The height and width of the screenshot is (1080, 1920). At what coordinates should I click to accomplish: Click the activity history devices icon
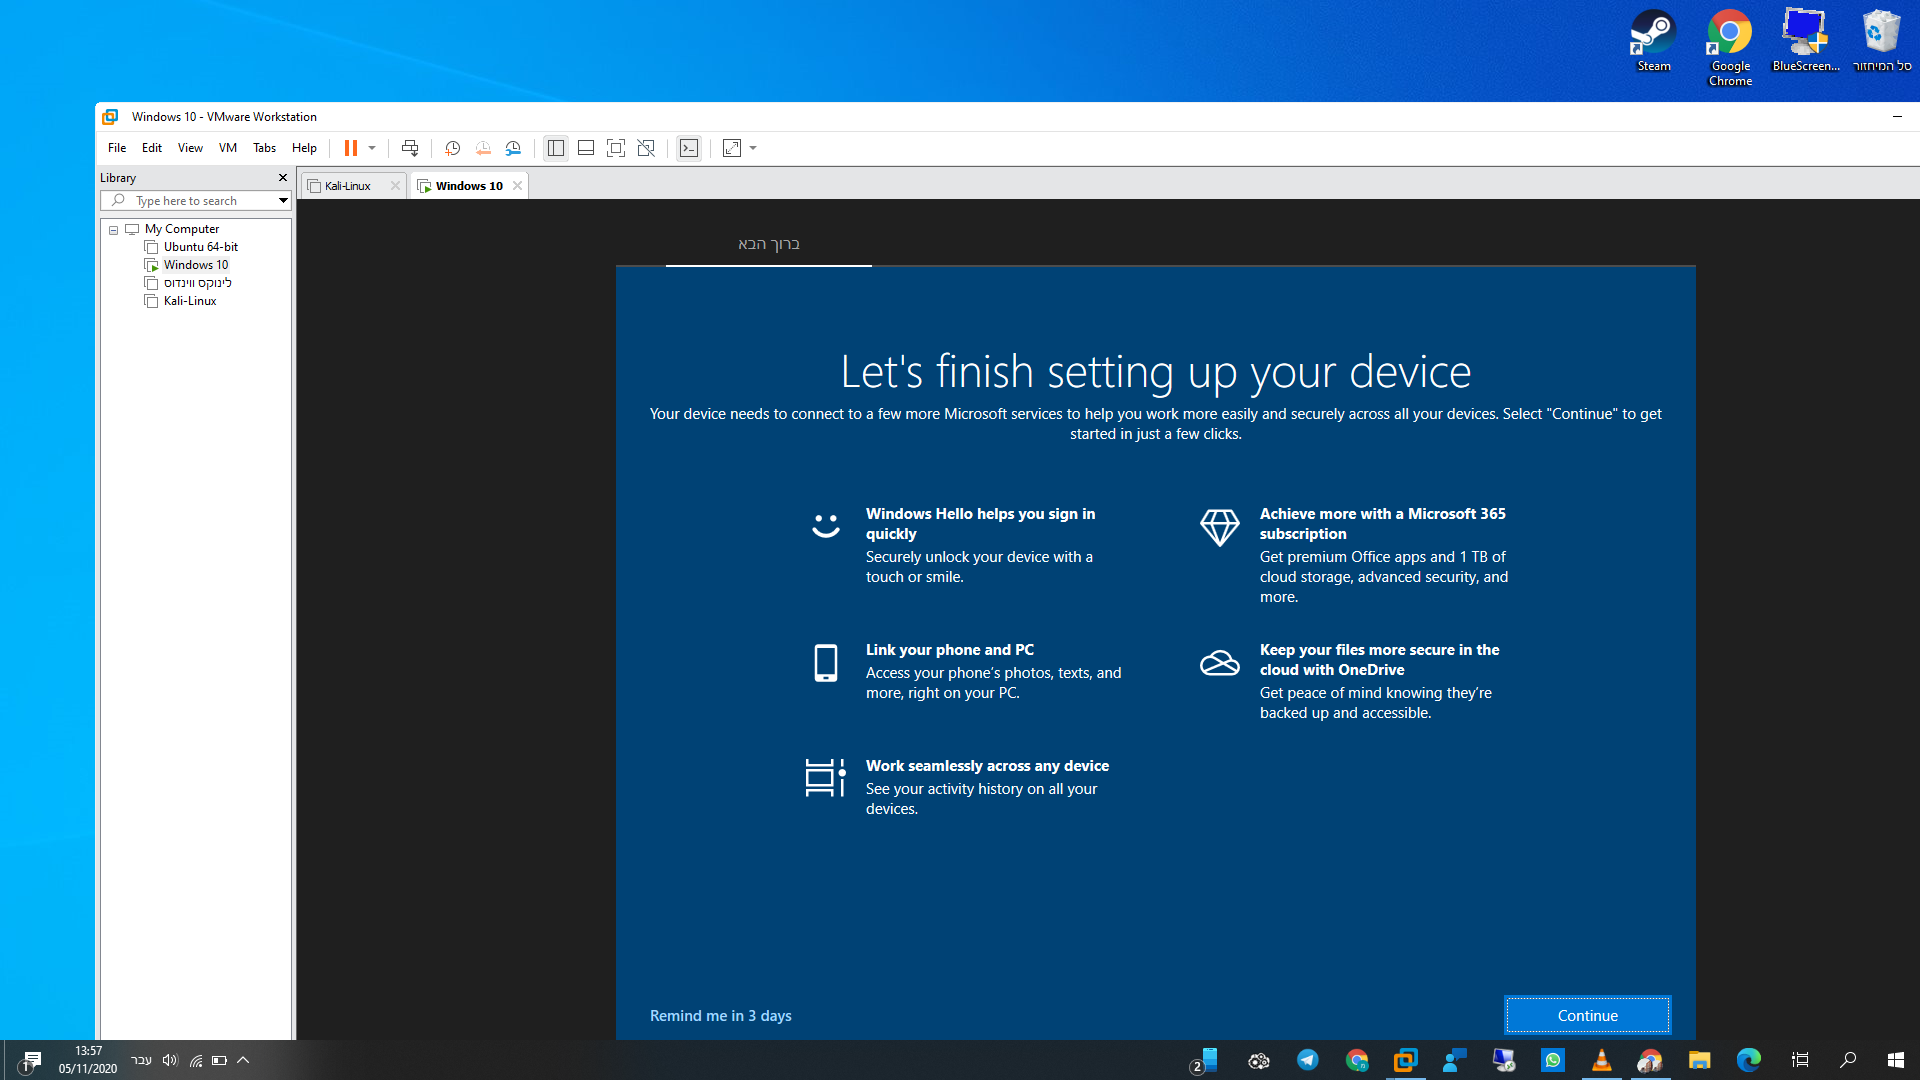(825, 777)
